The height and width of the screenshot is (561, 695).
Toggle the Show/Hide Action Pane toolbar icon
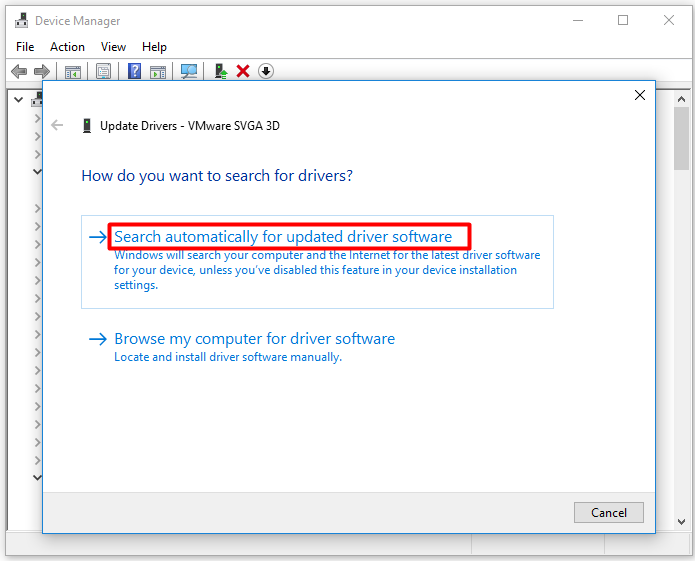tap(158, 71)
